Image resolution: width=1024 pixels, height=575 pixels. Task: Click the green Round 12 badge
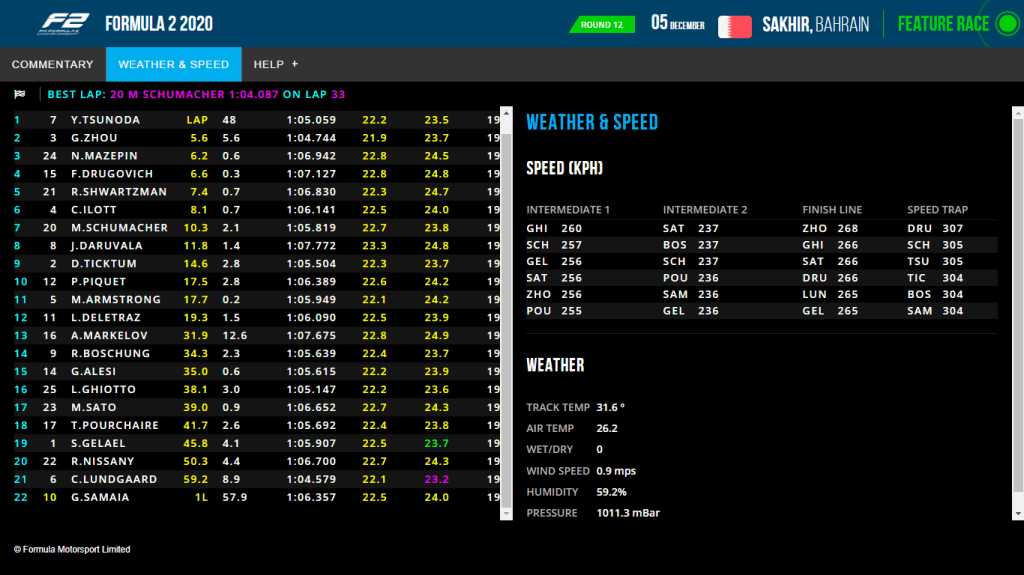602,25
